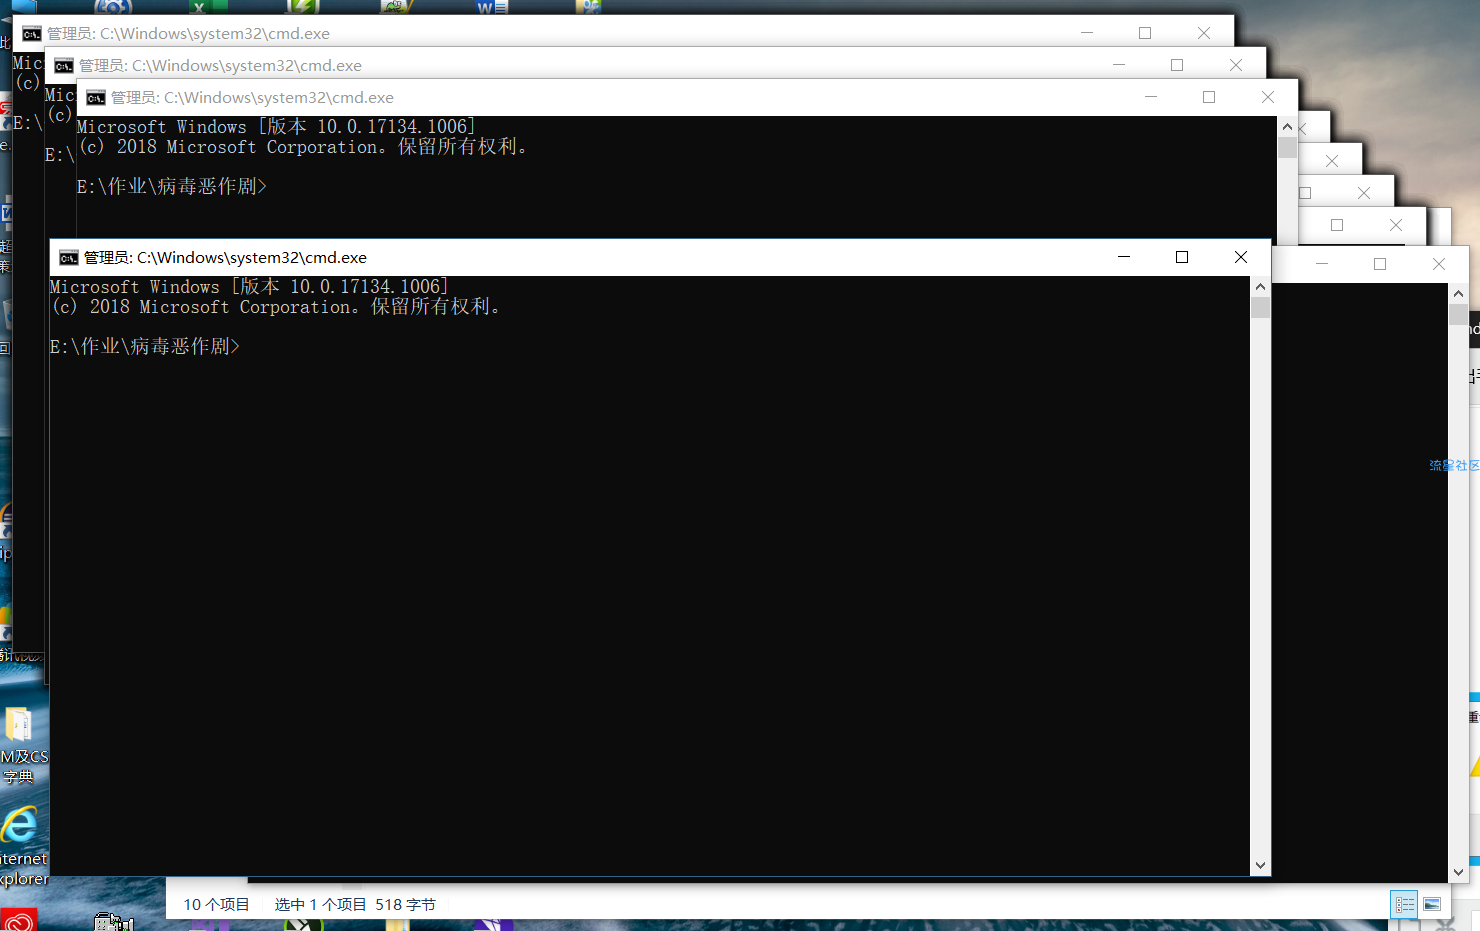Click the scroll-up arrow of the third cmd window
The image size is (1480, 931).
1287,127
